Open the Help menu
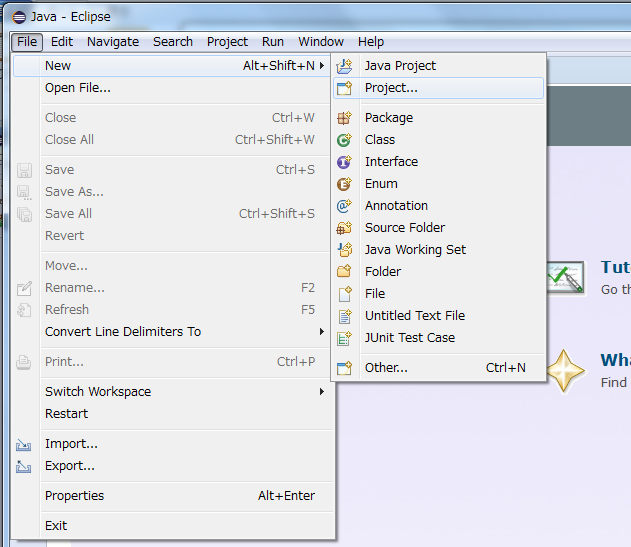This screenshot has width=631, height=547. click(371, 42)
